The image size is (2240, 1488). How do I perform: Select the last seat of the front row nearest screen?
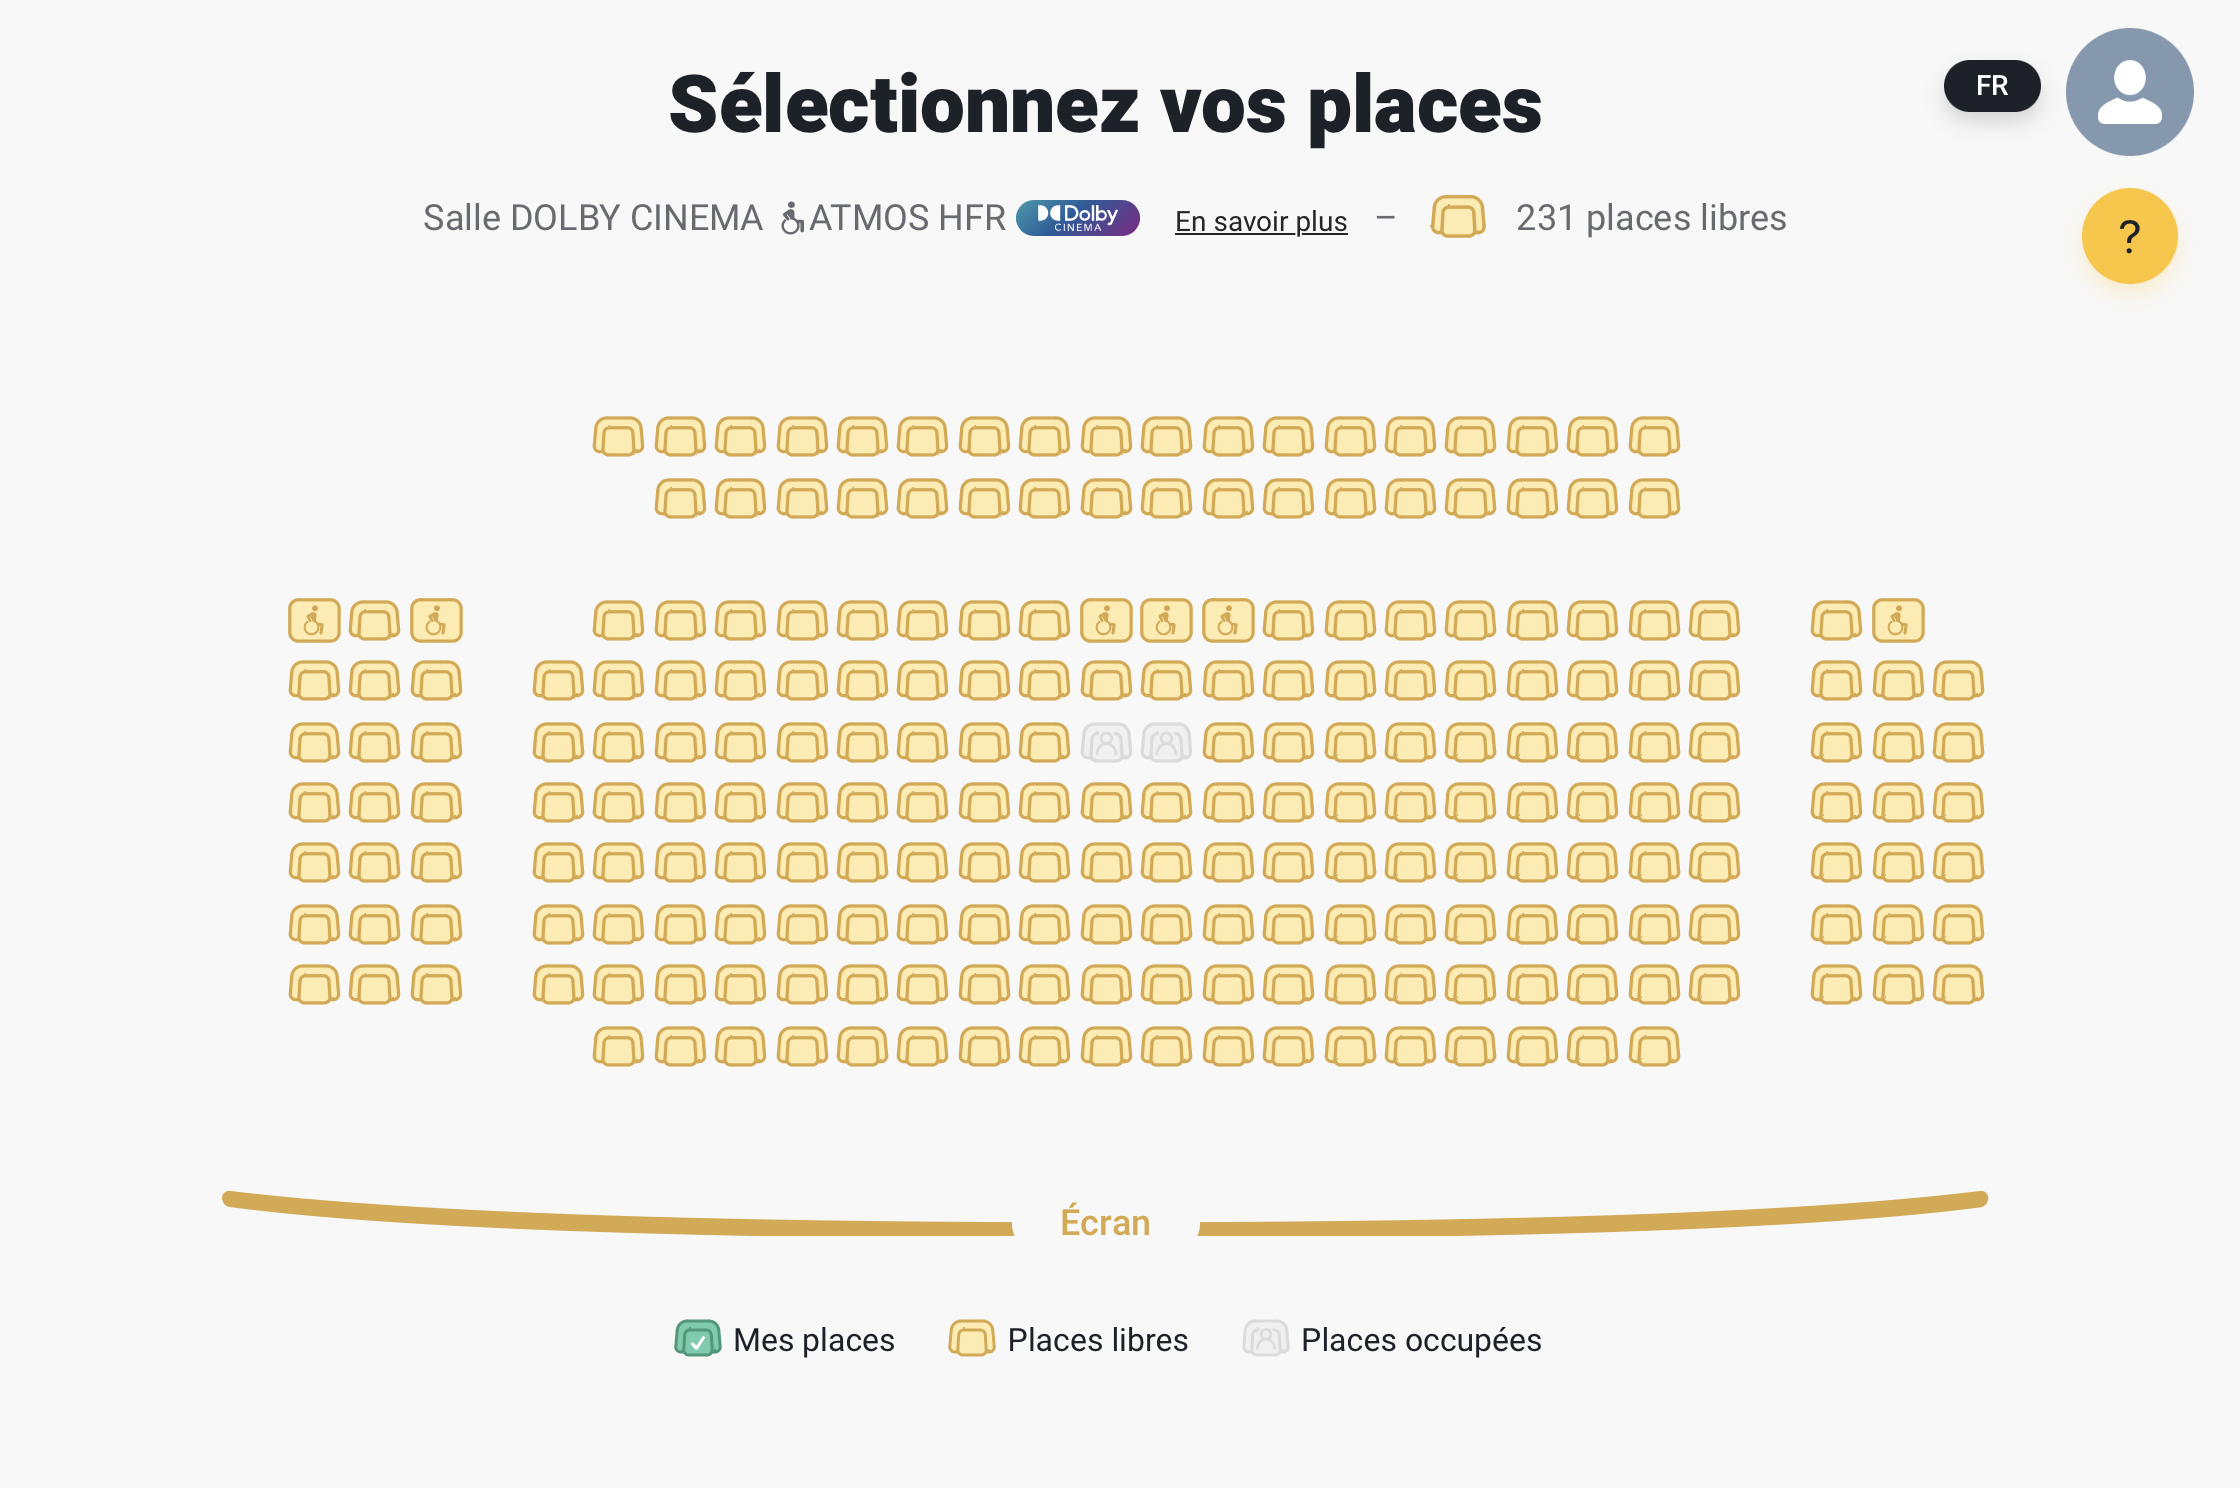click(x=1654, y=1047)
